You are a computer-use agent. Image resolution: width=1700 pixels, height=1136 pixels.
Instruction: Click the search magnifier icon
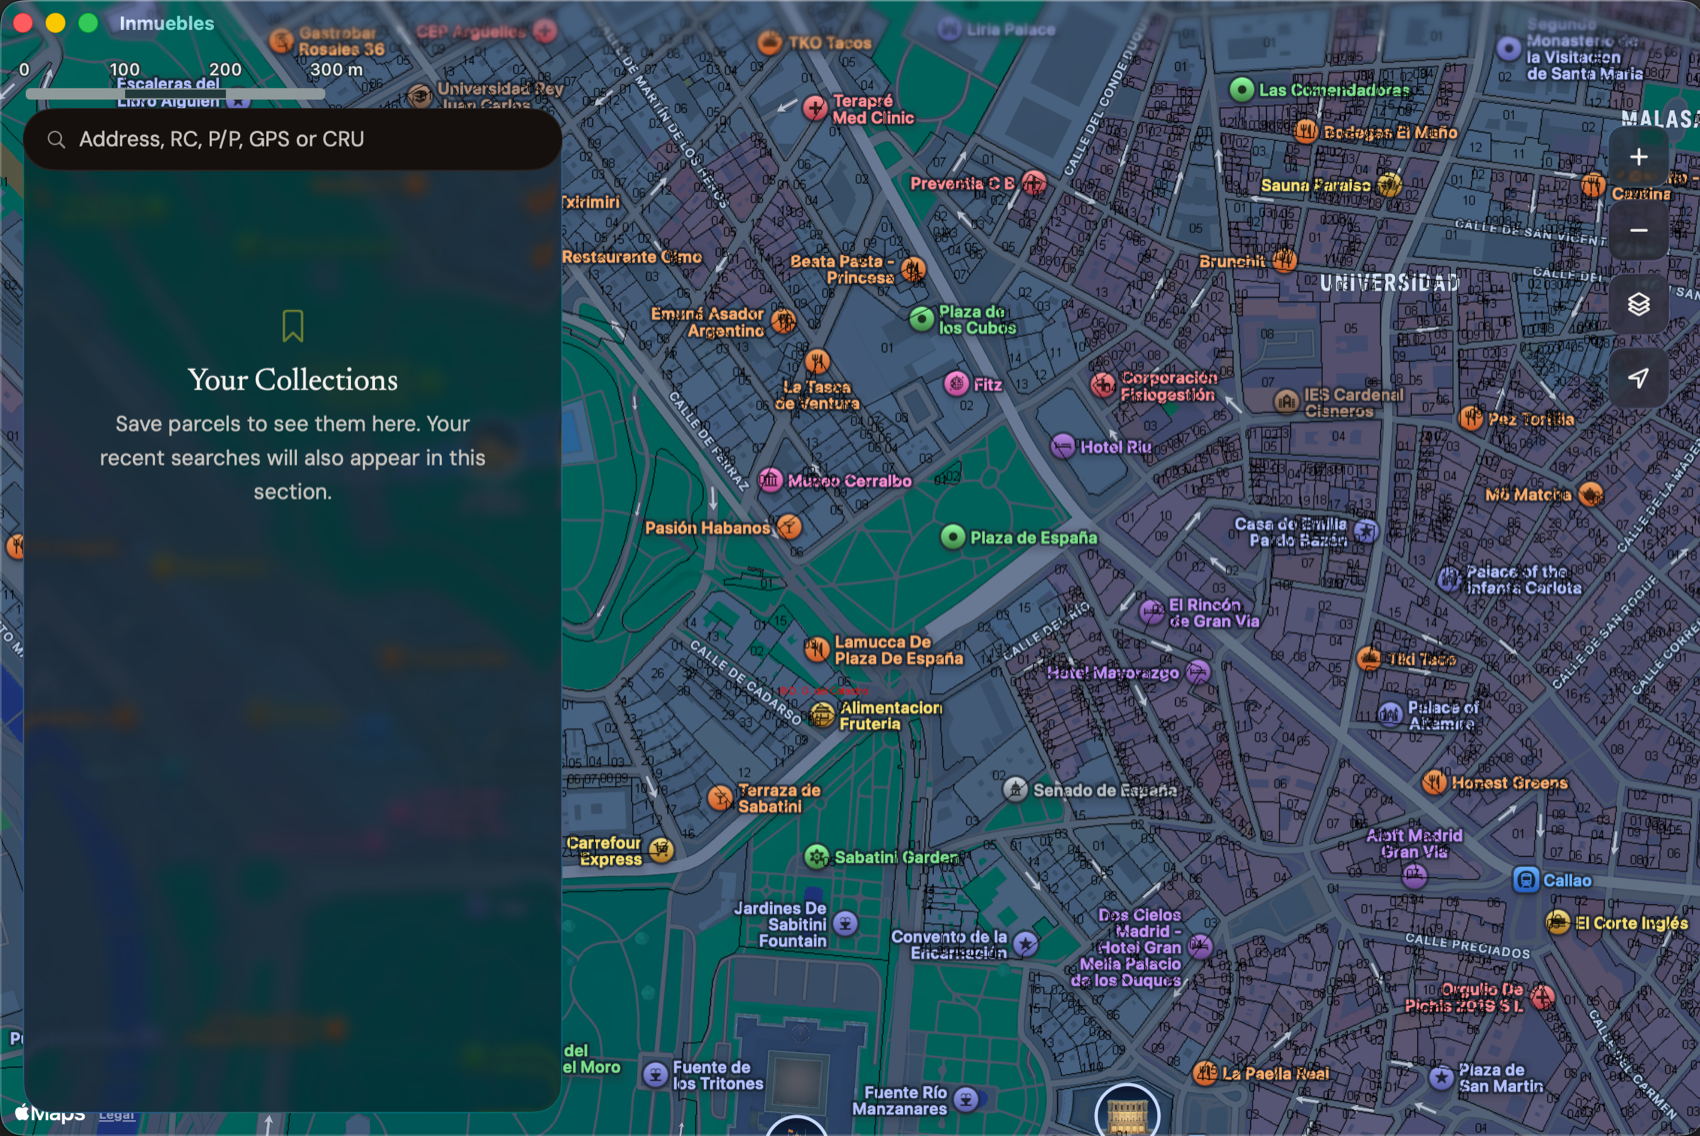(x=57, y=140)
